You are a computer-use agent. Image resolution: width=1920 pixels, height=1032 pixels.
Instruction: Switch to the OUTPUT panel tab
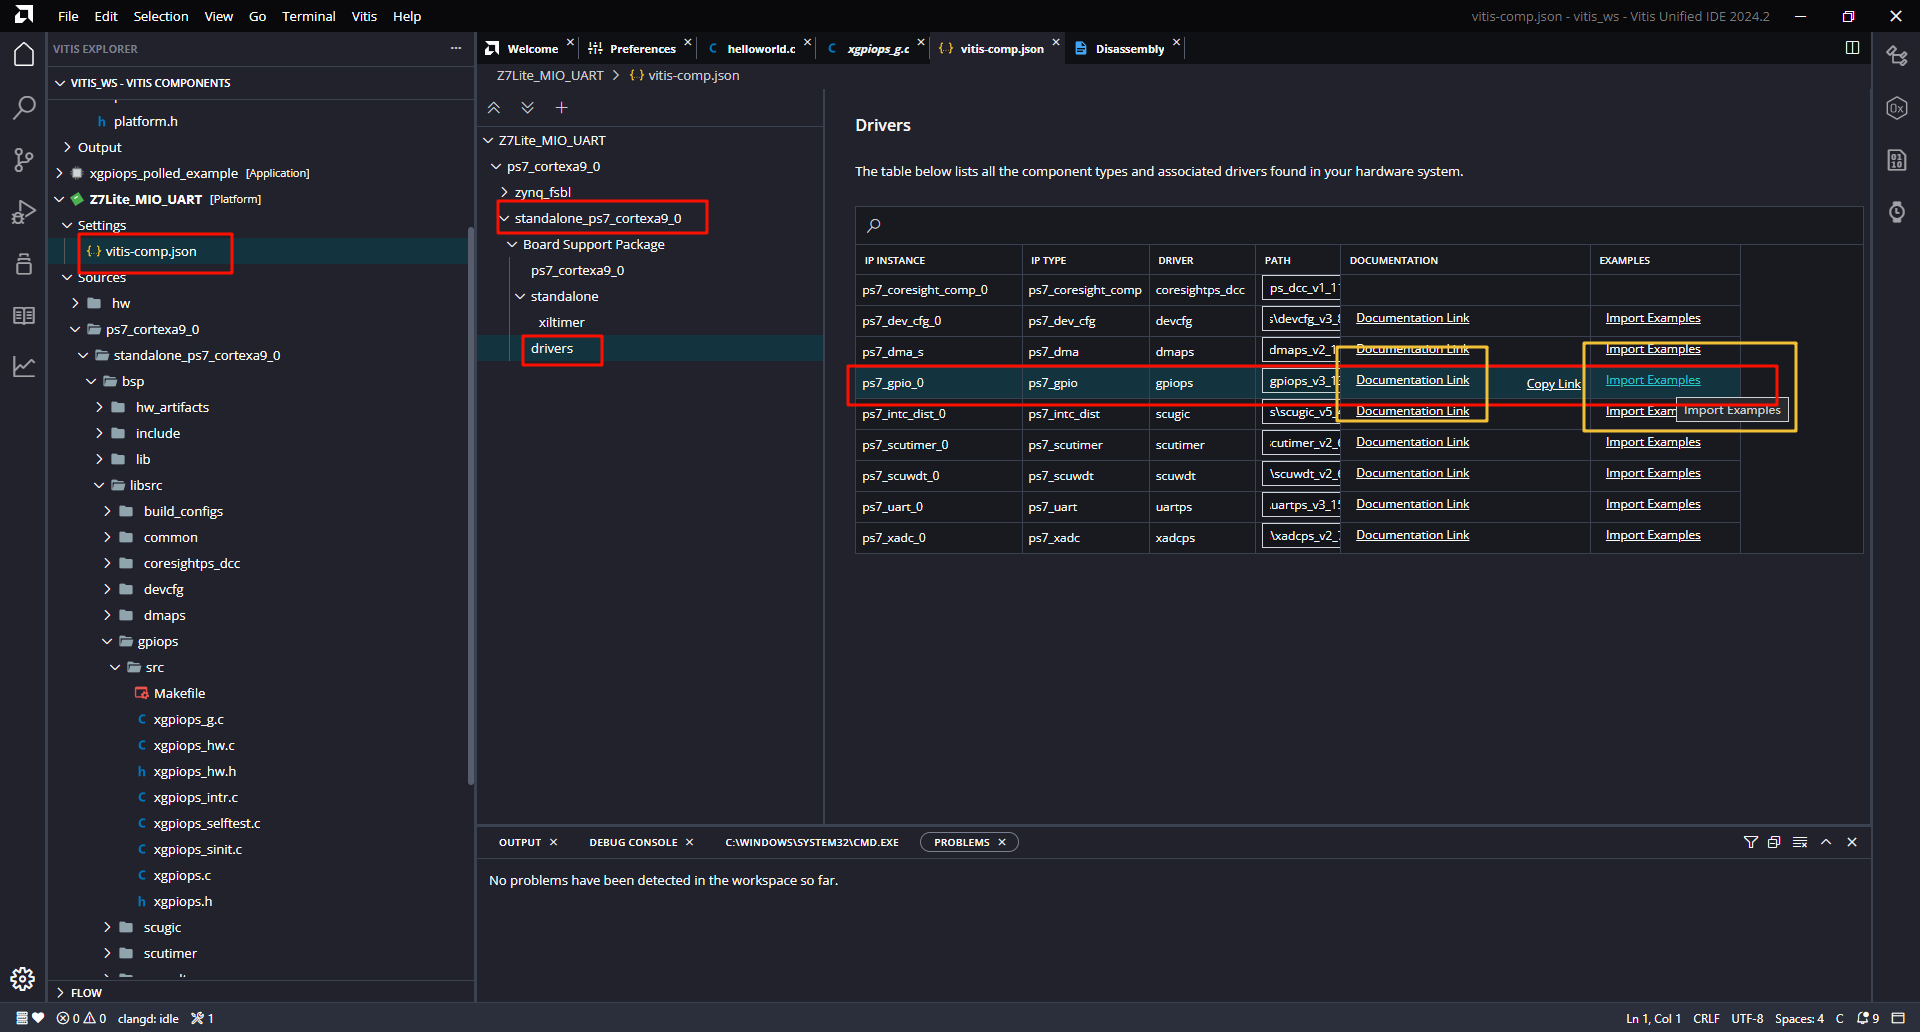point(520,842)
